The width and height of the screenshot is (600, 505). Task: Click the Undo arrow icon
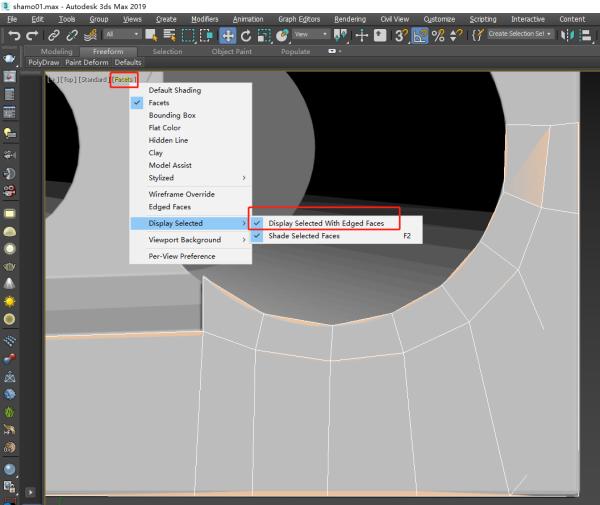tap(14, 36)
